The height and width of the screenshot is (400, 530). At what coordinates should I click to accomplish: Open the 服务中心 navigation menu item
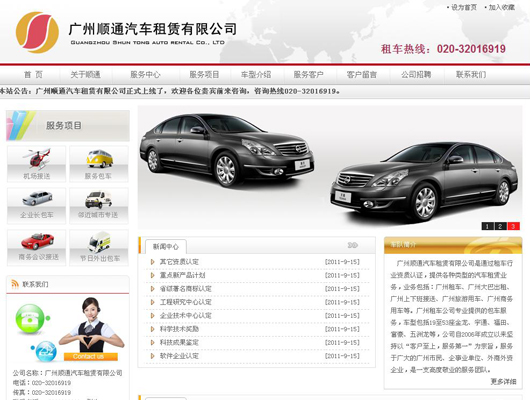click(145, 74)
